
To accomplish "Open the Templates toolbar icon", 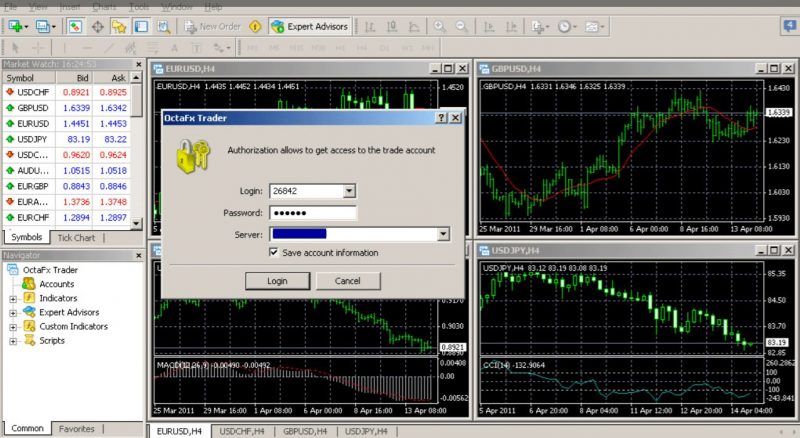I will [x=594, y=27].
